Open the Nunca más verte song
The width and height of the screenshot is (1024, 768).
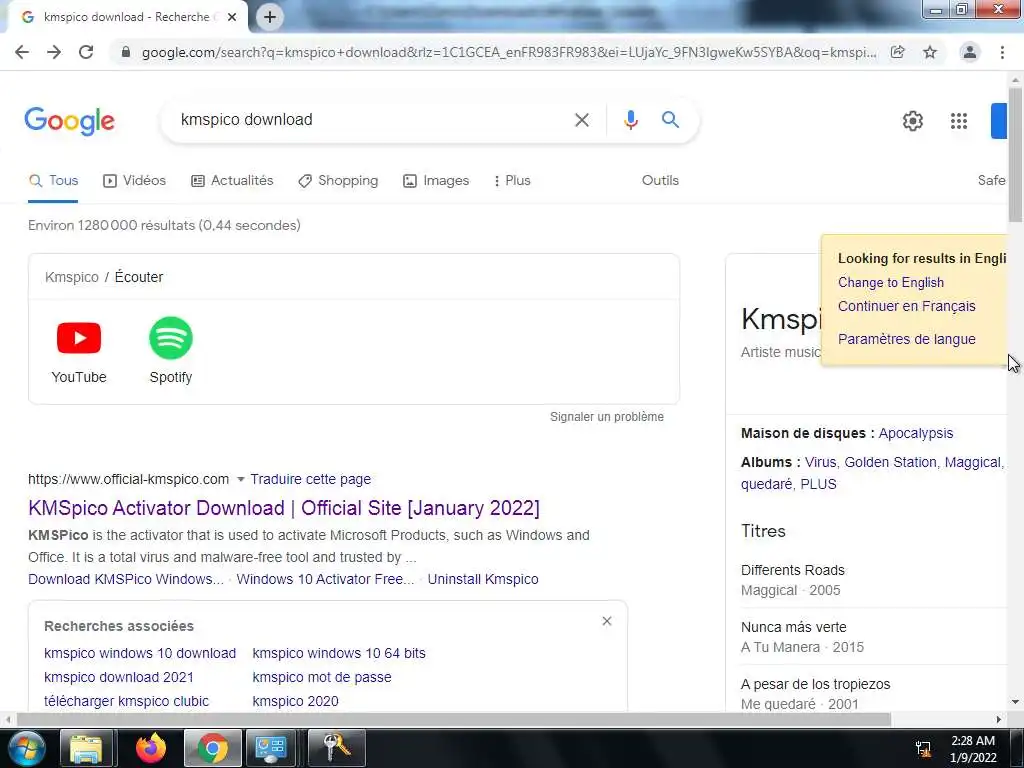tap(793, 628)
